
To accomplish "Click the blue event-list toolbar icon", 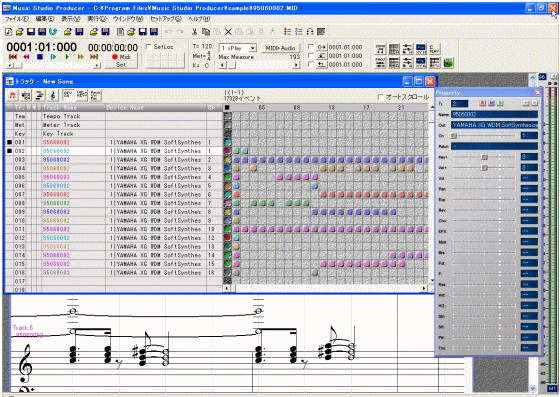I will point(299,32).
